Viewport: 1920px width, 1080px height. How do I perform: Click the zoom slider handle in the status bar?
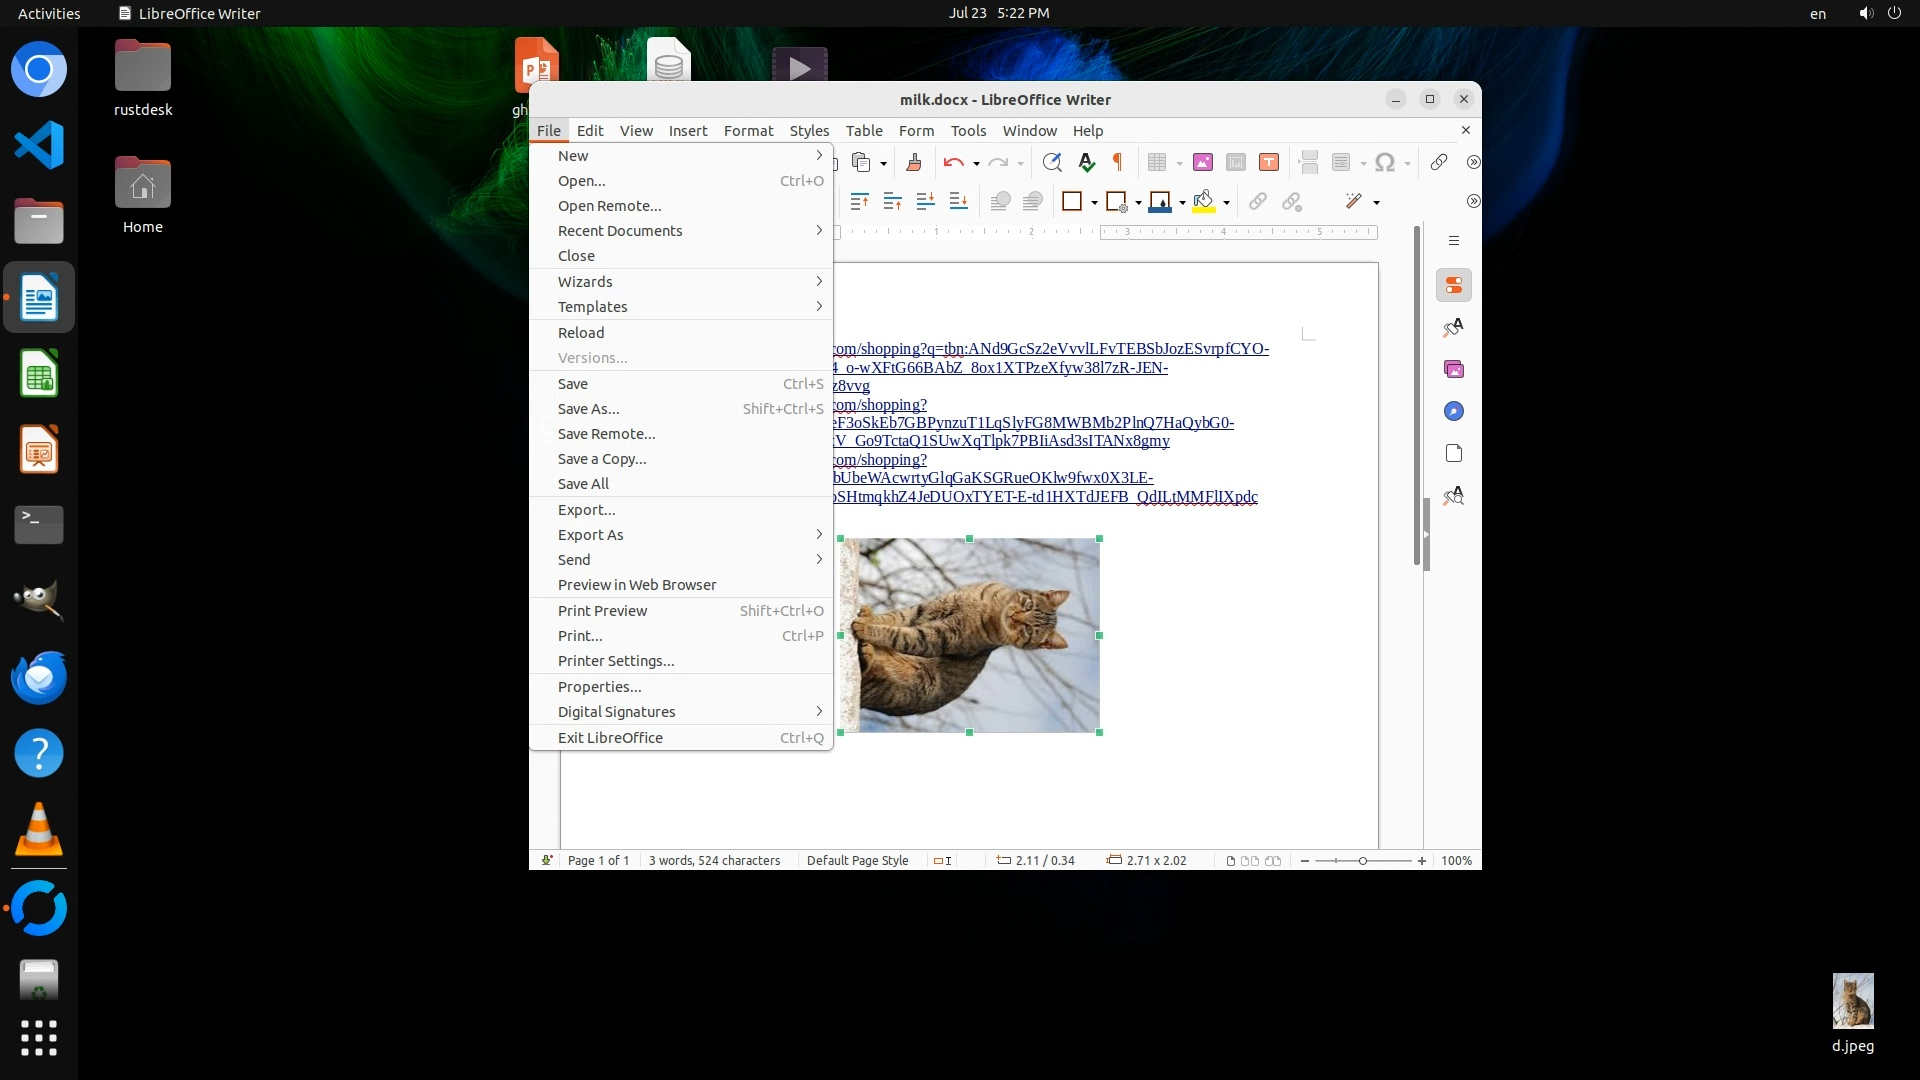click(1362, 861)
